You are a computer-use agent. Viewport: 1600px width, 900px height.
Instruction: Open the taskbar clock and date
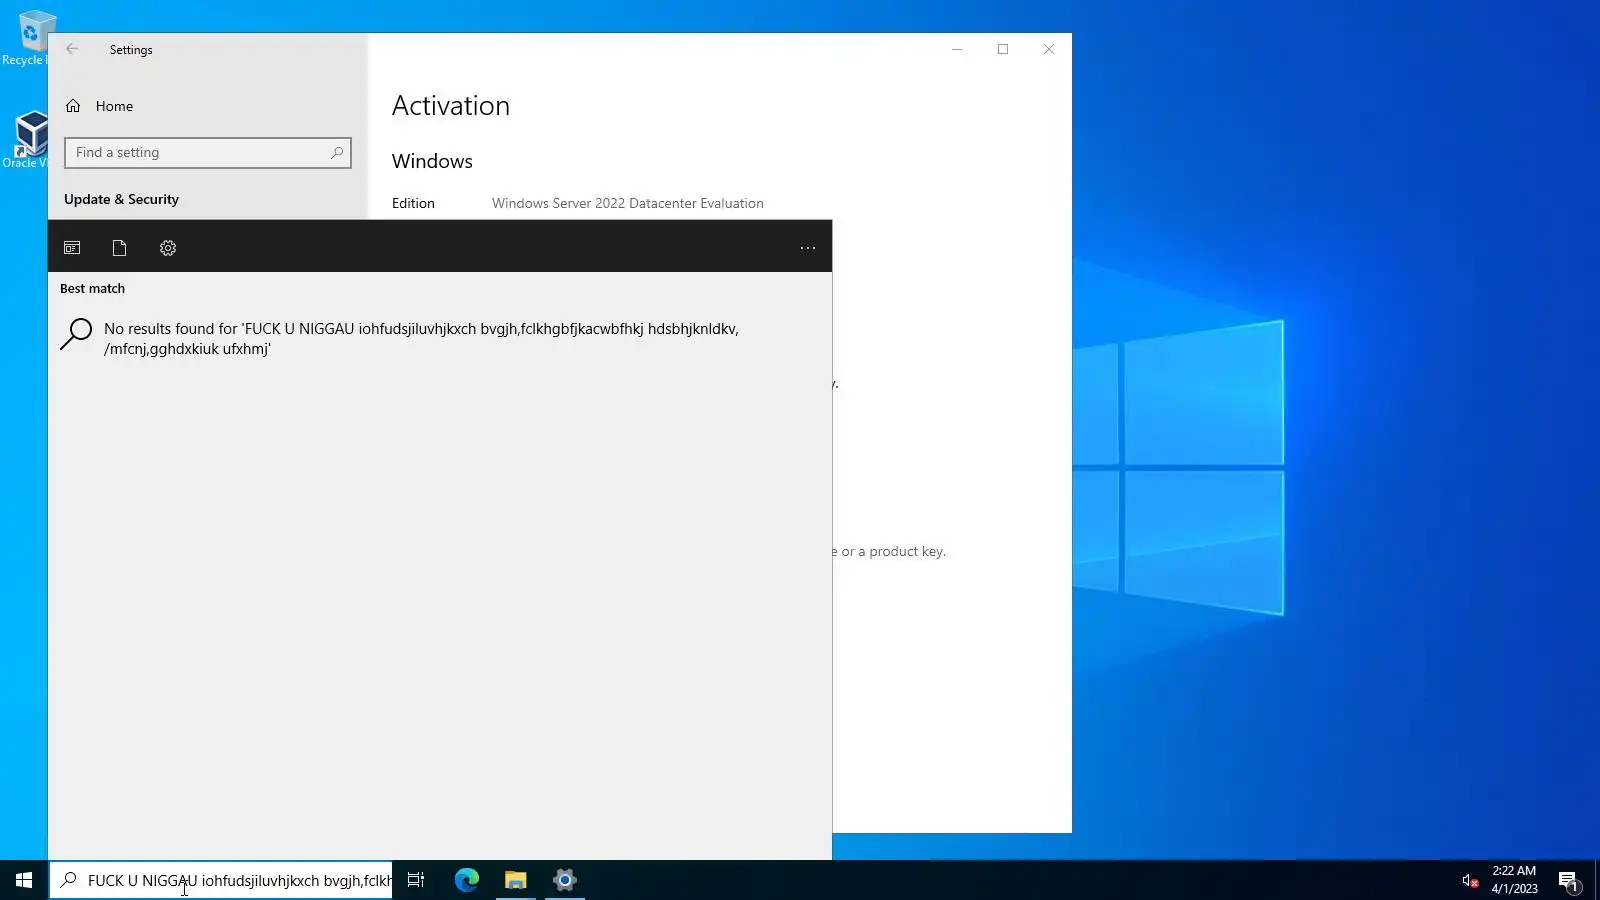pyautogui.click(x=1514, y=880)
